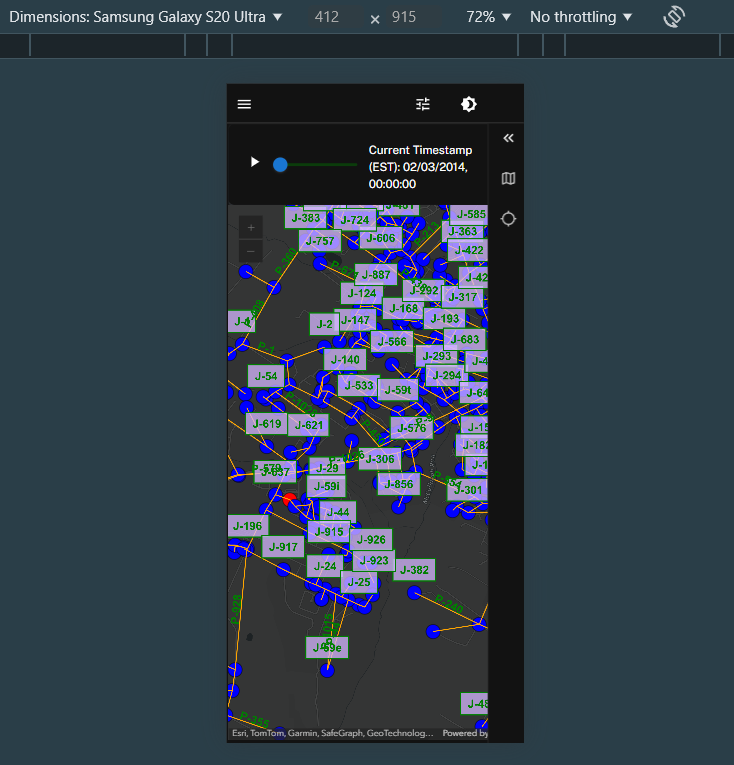734x765 pixels.
Task: Zoom out on the map
Action: tap(251, 251)
